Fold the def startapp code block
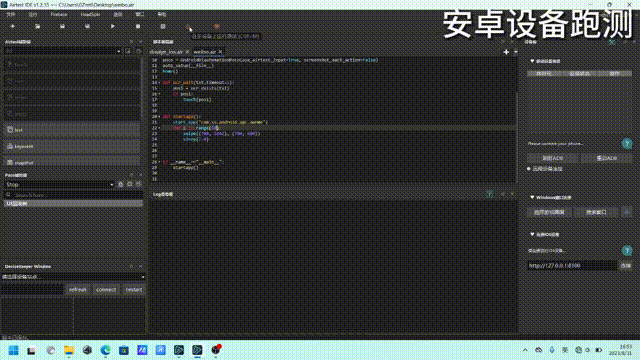Image resolution: width=640 pixels, height=360 pixels. pyautogui.click(x=159, y=116)
